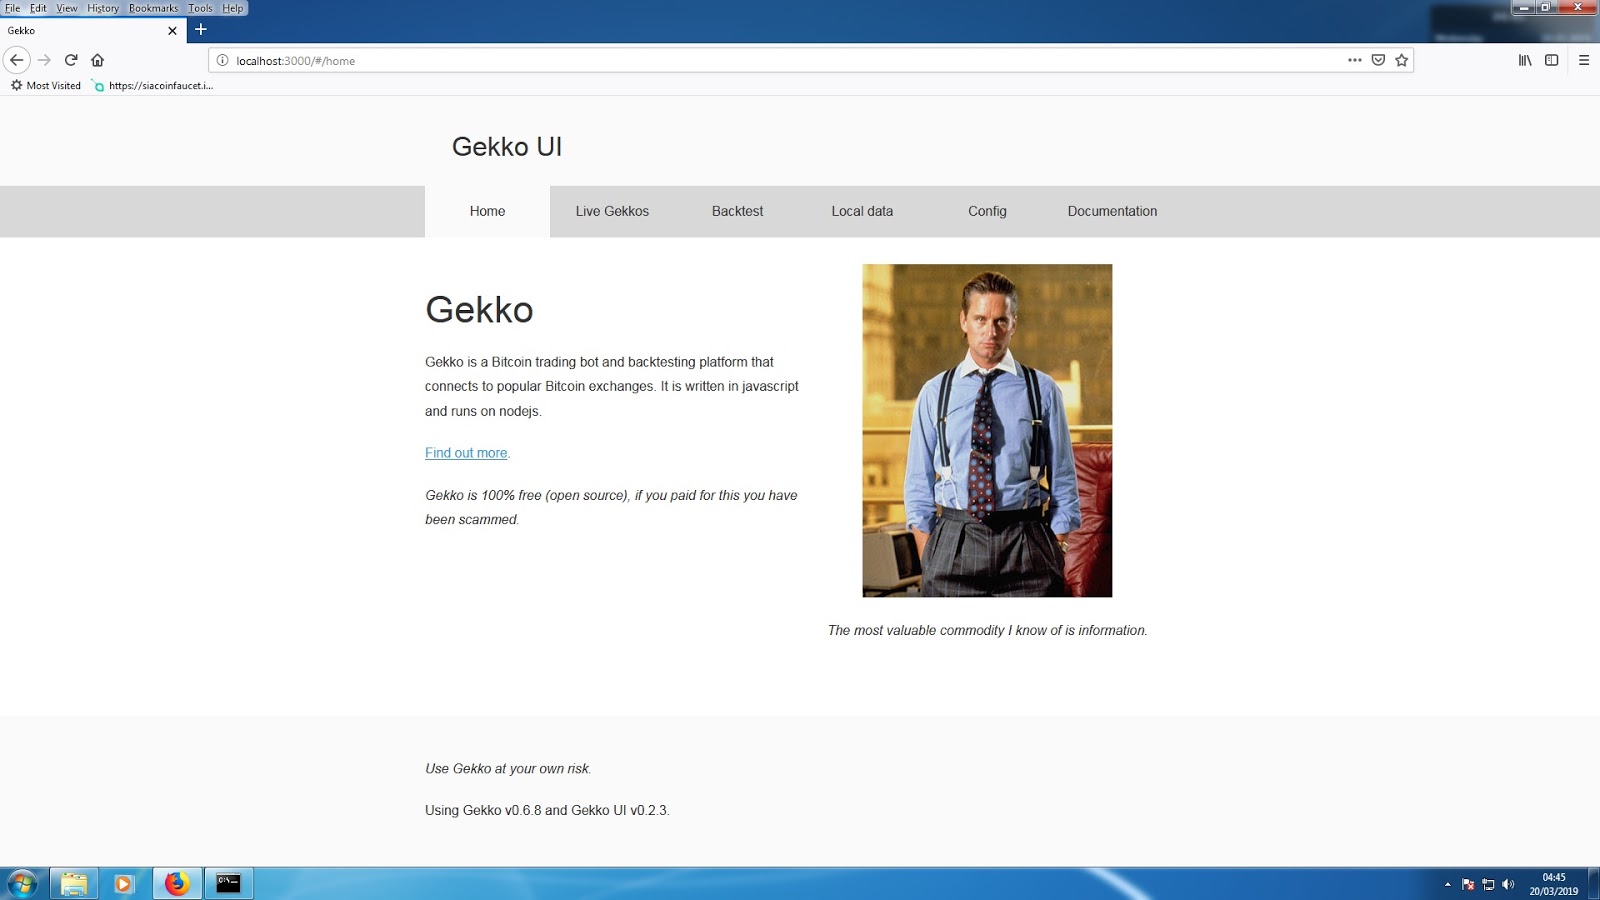Select Firefox in the taskbar
This screenshot has height=900, width=1600.
(x=177, y=884)
